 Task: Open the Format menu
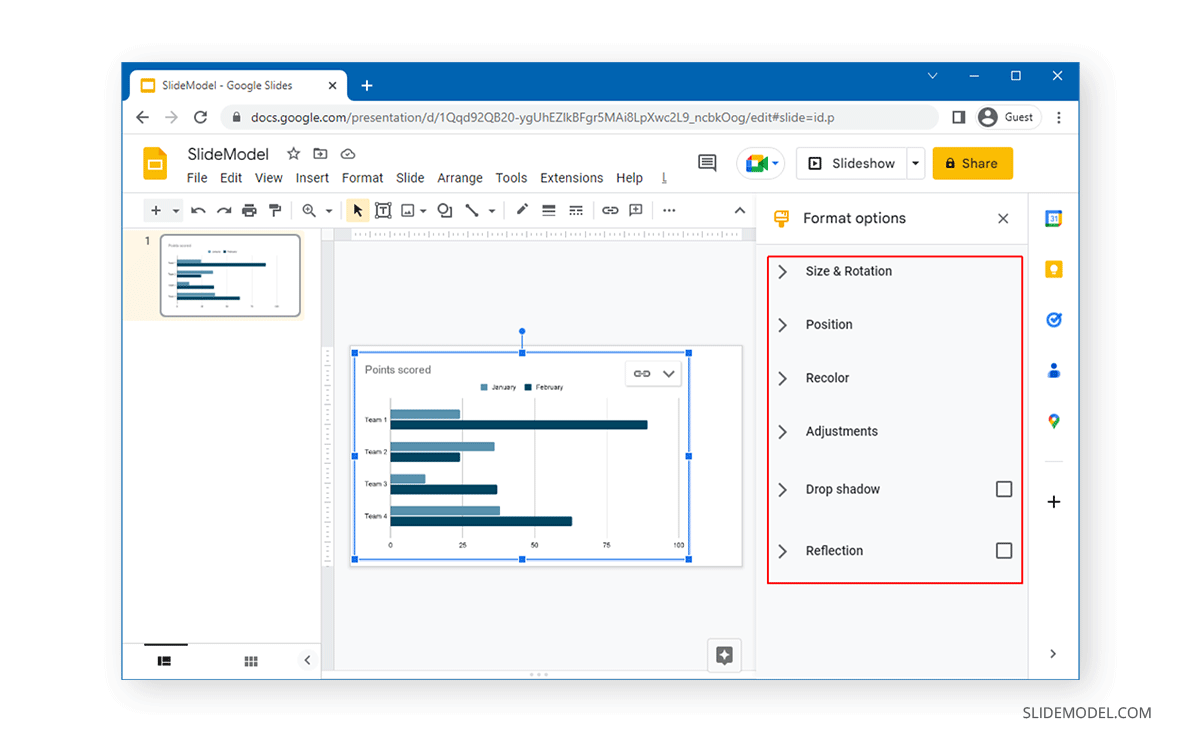tap(362, 178)
